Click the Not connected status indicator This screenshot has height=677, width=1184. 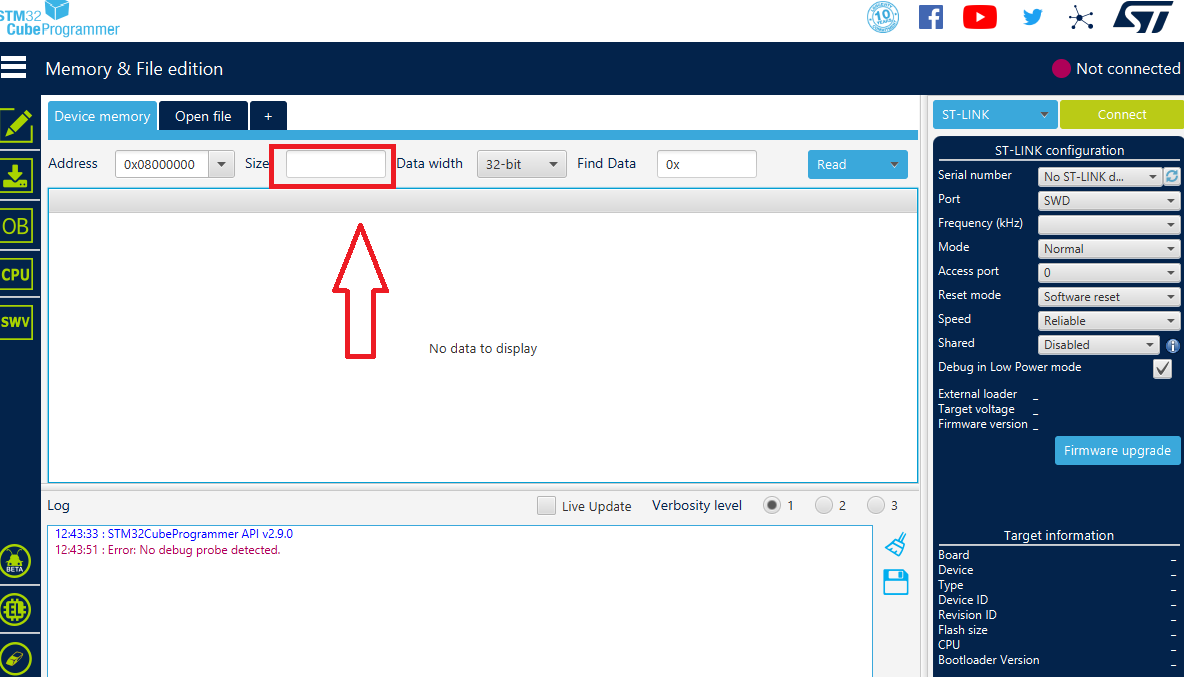(1117, 69)
